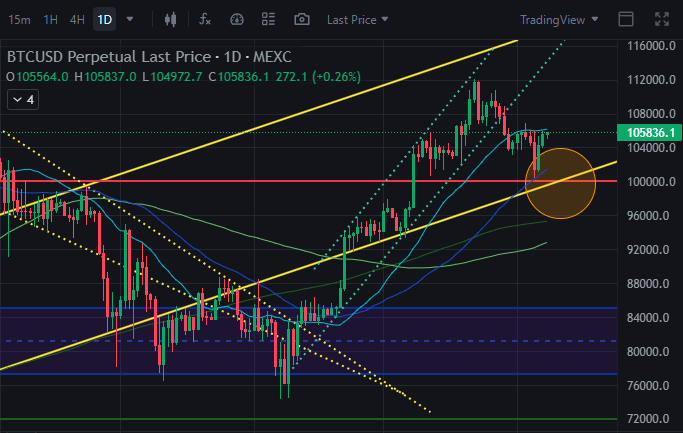This screenshot has width=683, height=433.
Task: Enter fullscreen chart mode
Action: pos(662,19)
